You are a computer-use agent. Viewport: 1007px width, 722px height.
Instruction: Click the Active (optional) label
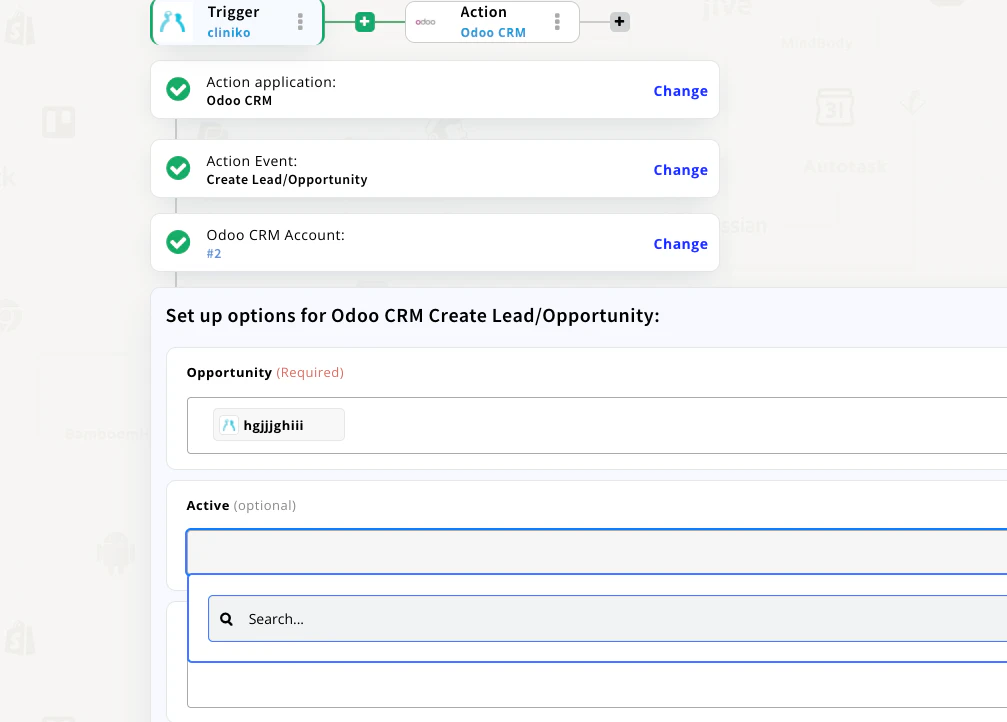pos(241,506)
